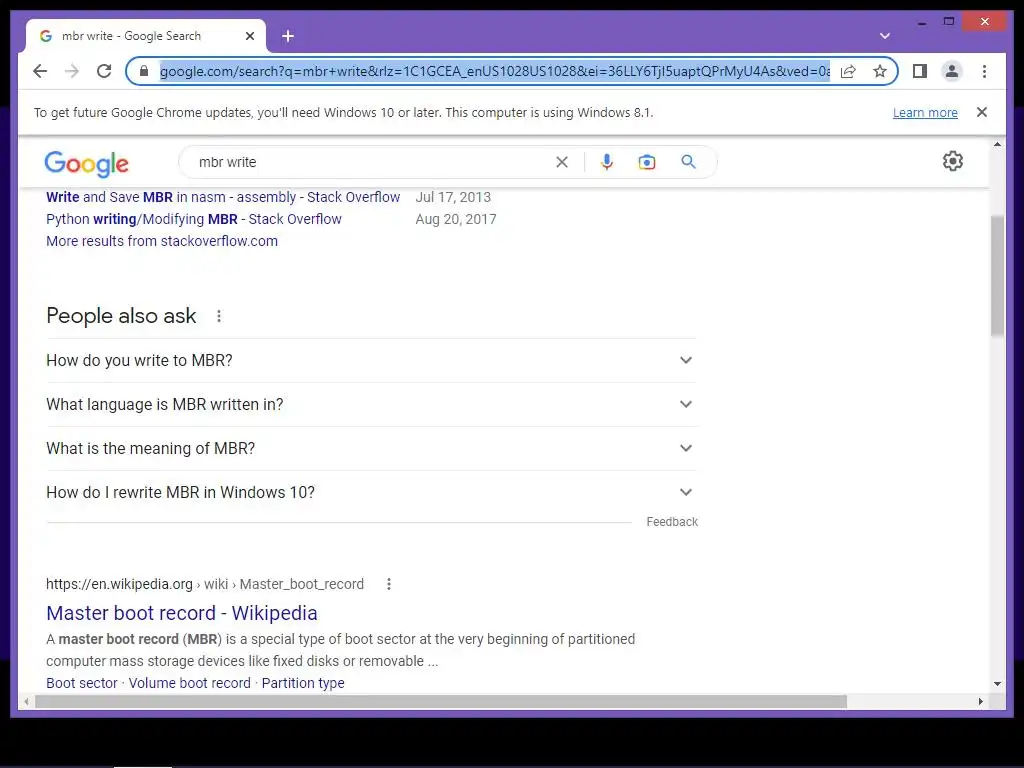Bookmark this page with the star icon

(880, 71)
